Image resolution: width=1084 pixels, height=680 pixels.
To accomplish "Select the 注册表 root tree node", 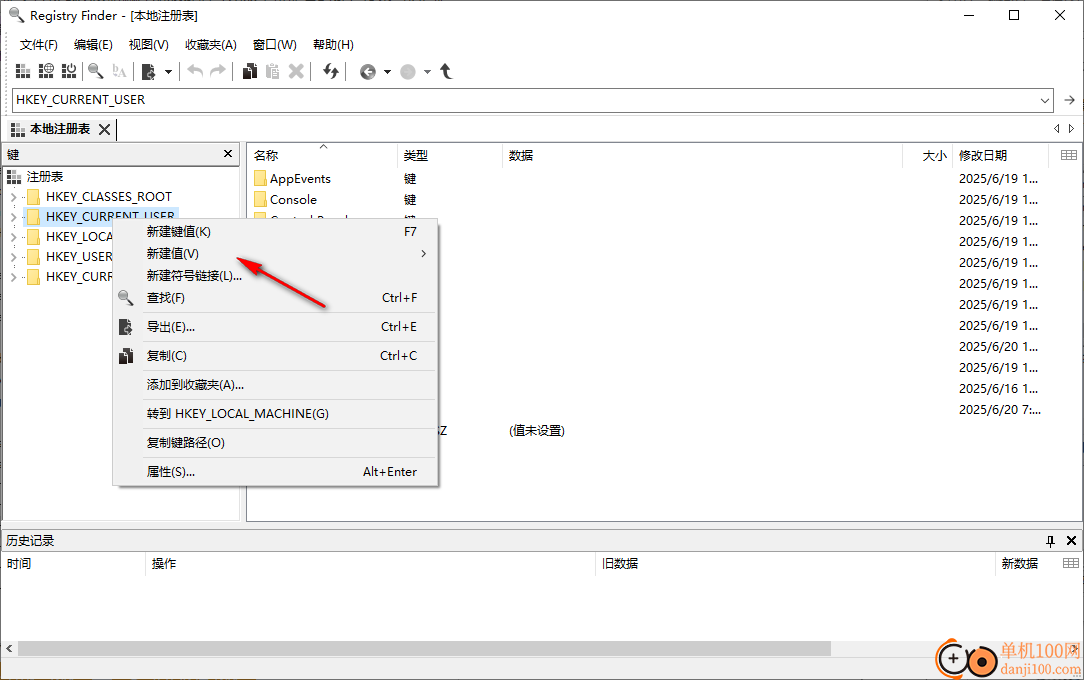I will 45,177.
